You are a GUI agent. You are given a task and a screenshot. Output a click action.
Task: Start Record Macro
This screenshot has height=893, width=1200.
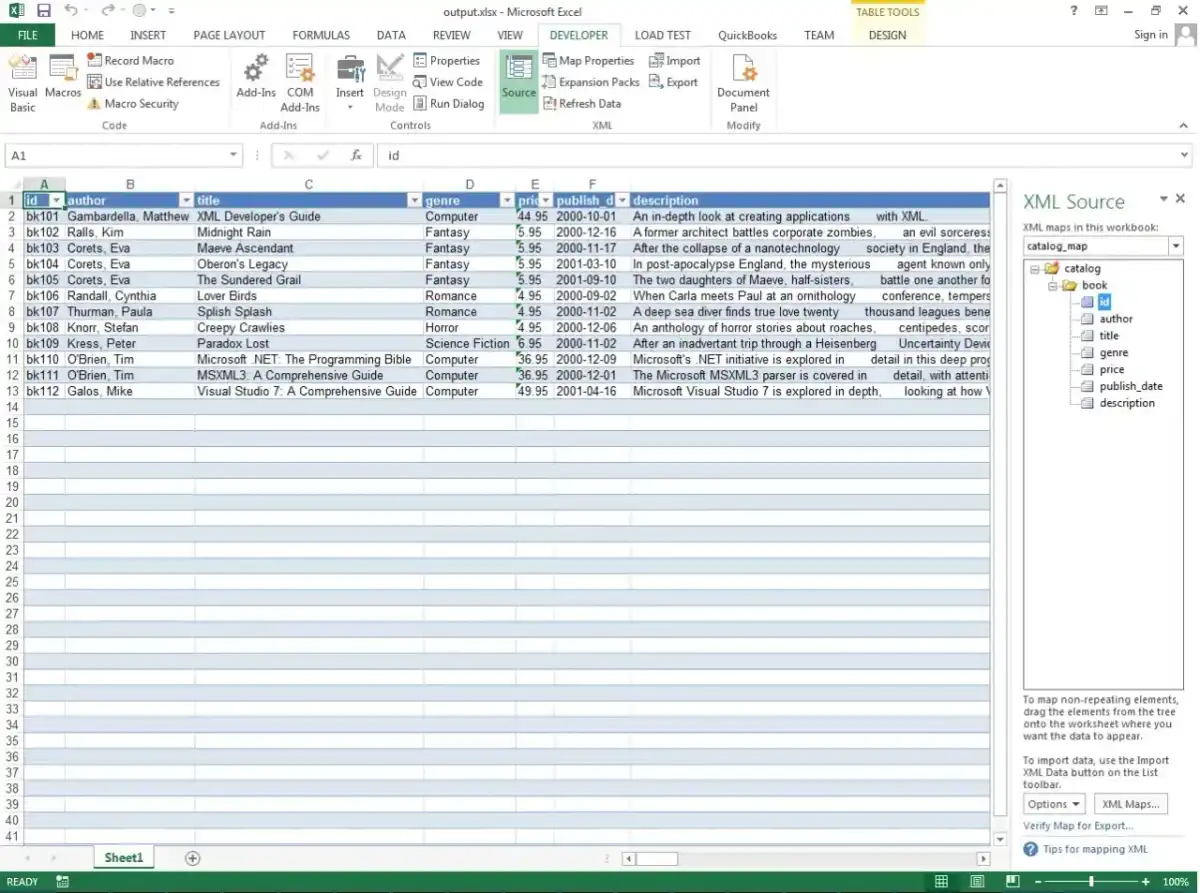click(x=130, y=61)
